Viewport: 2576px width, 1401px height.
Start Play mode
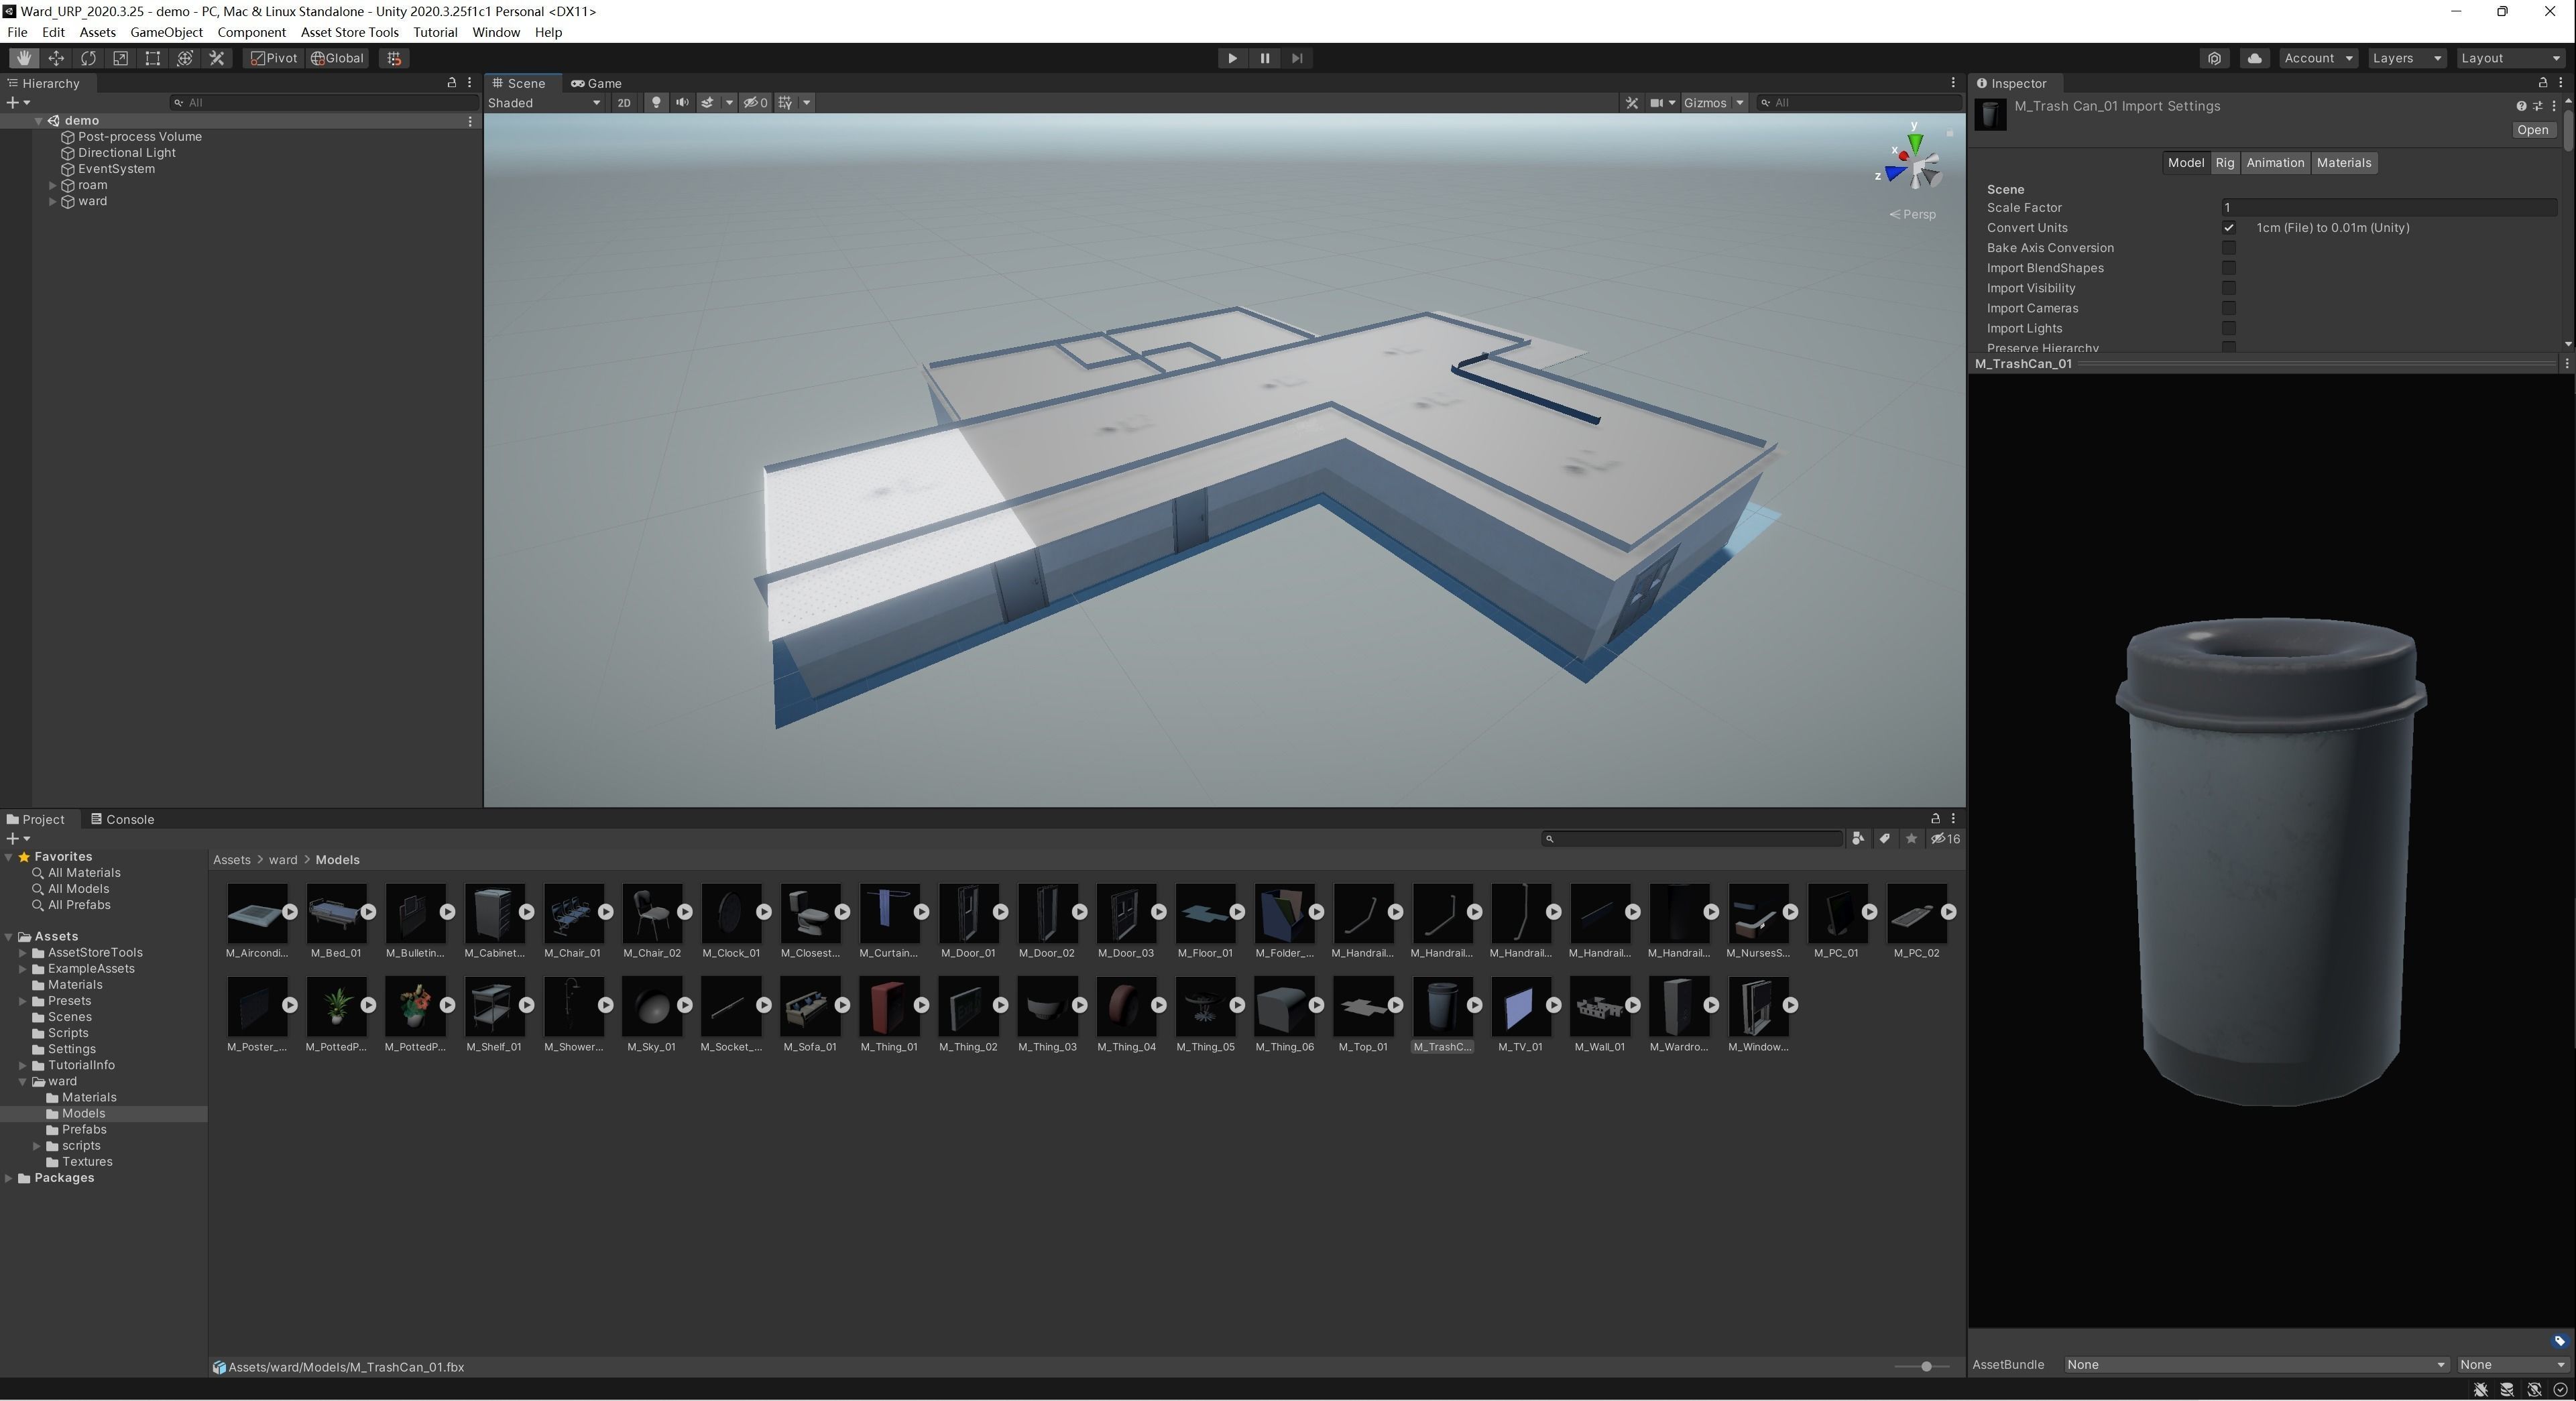tap(1232, 58)
